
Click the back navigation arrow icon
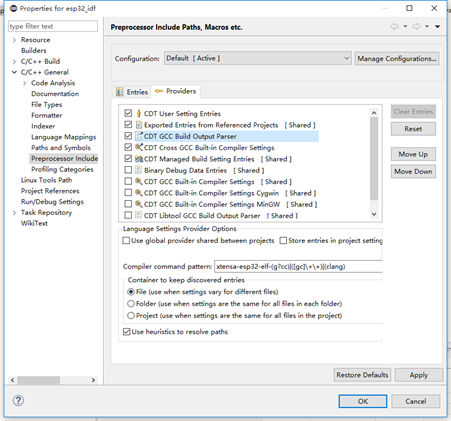pos(395,26)
